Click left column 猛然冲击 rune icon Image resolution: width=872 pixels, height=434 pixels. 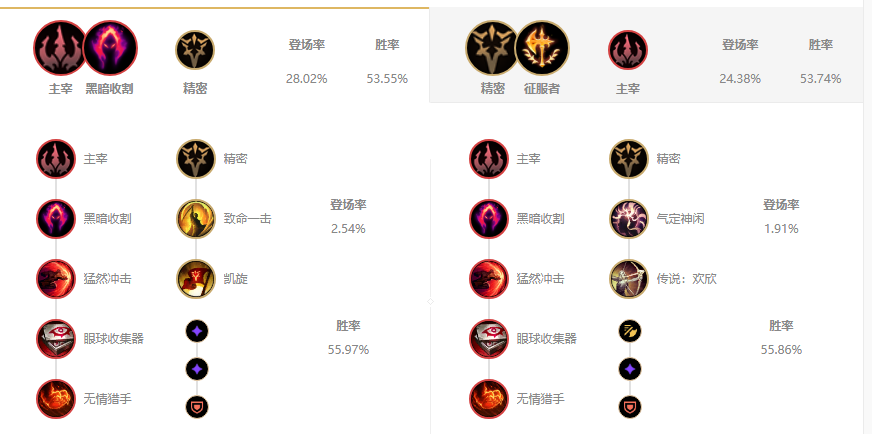coord(56,279)
